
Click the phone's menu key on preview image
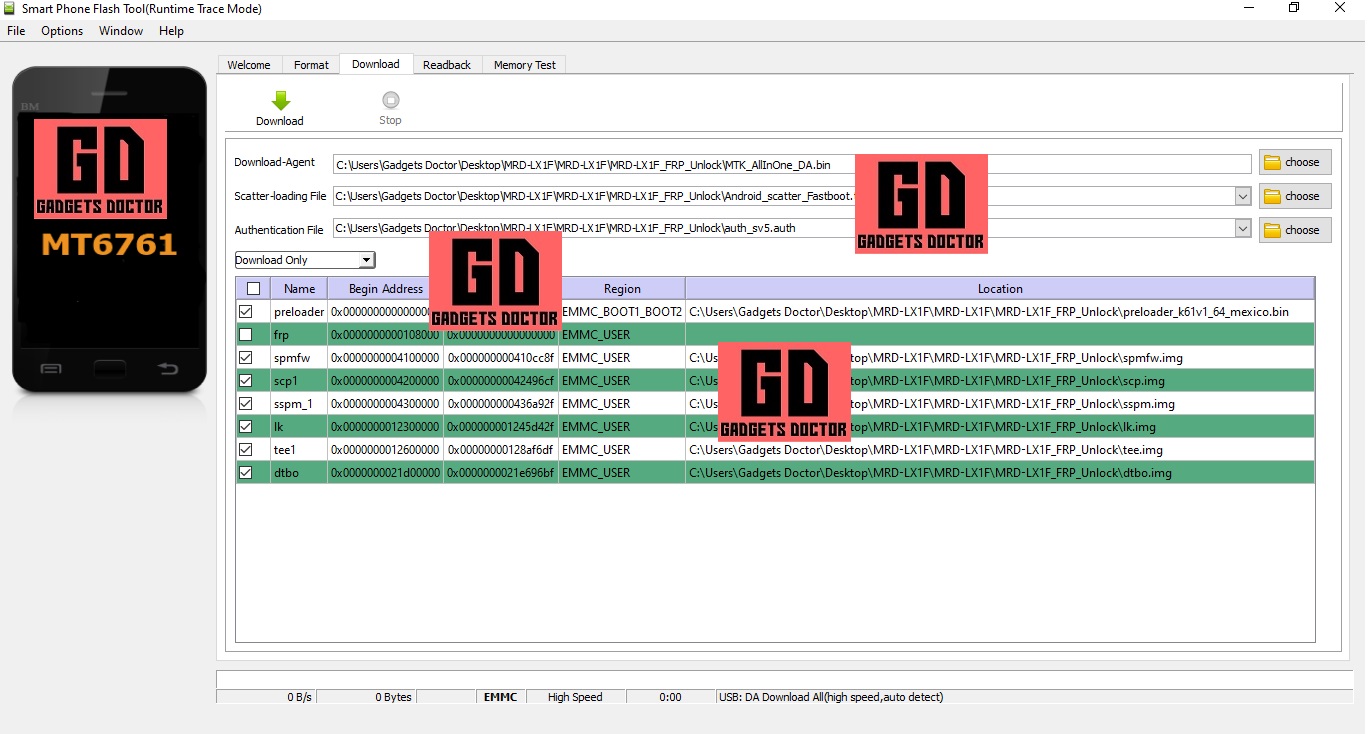click(x=51, y=369)
